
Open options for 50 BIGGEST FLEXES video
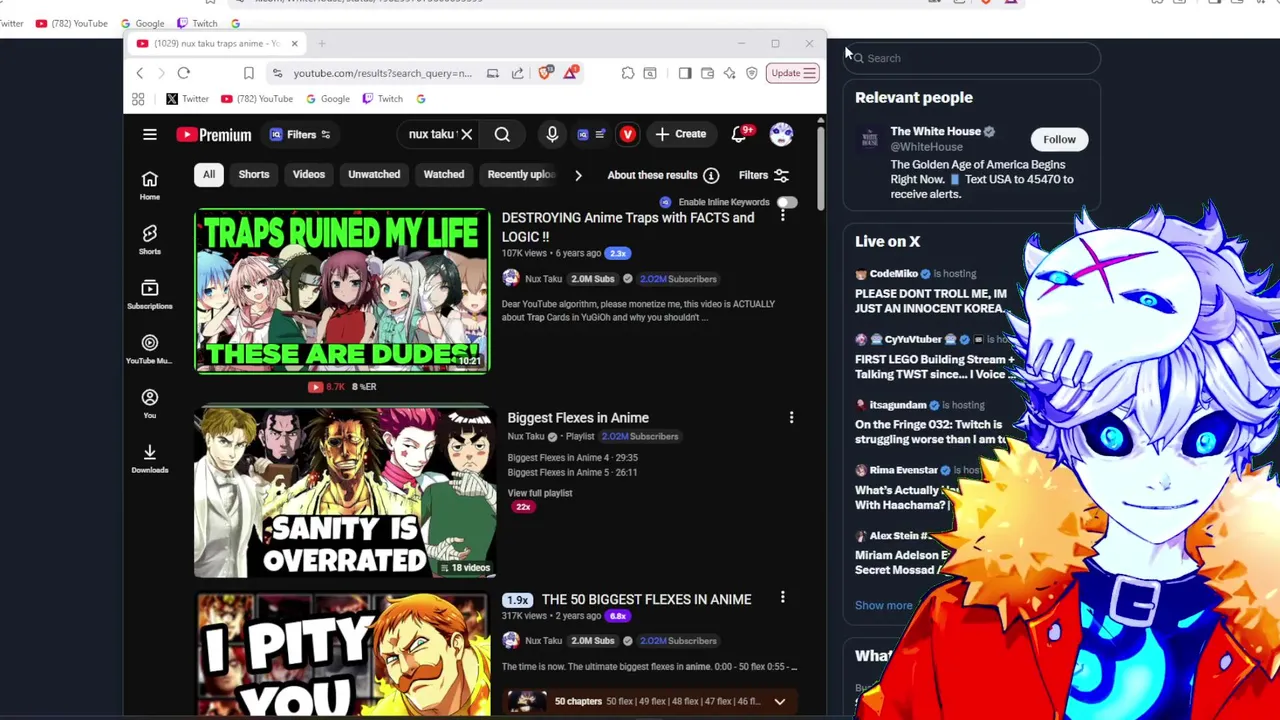pyautogui.click(x=783, y=598)
